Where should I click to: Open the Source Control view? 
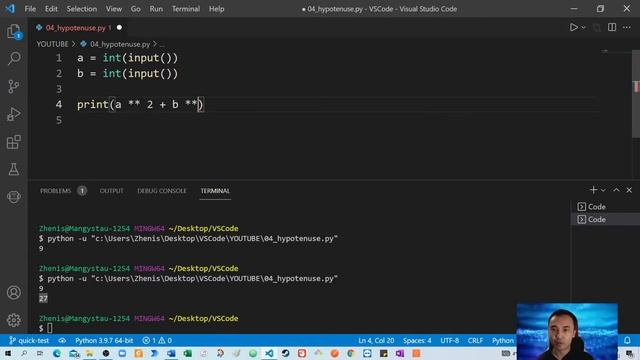[13, 86]
